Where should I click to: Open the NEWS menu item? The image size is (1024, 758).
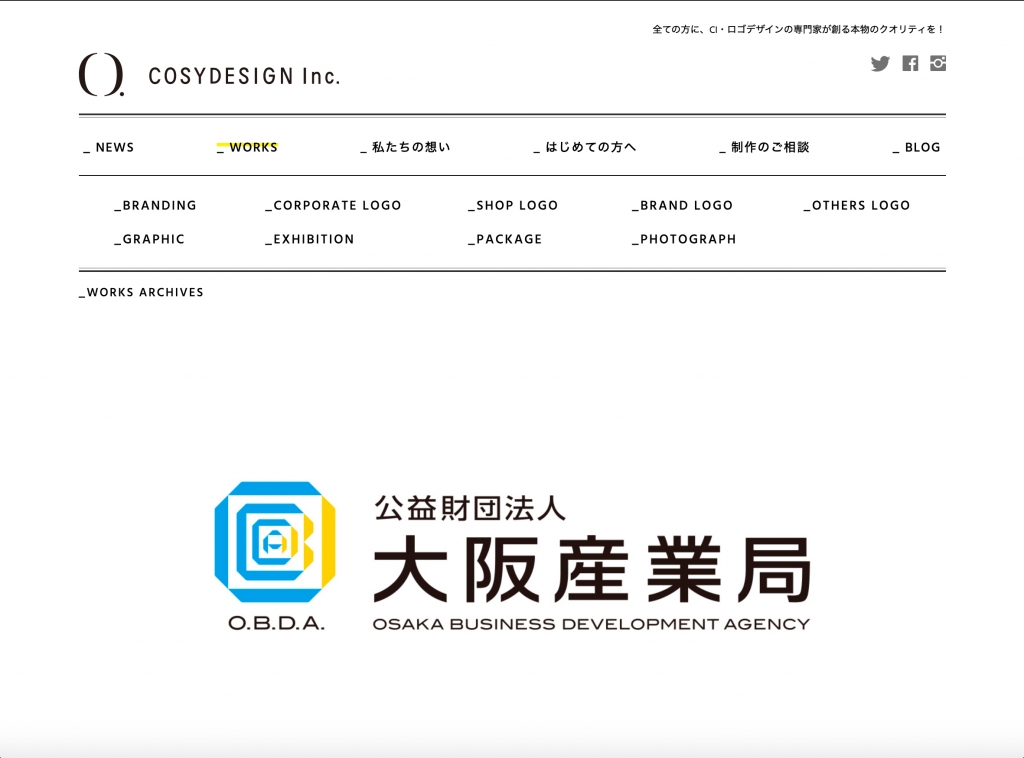pos(109,147)
